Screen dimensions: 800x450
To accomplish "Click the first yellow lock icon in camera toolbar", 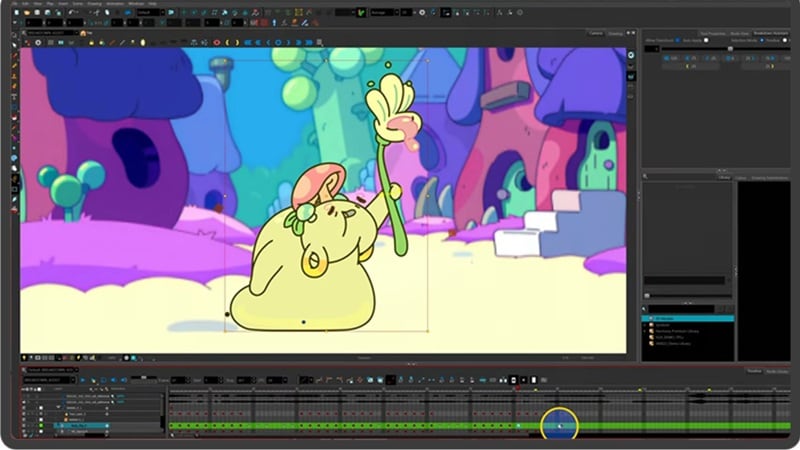I will pos(91,42).
